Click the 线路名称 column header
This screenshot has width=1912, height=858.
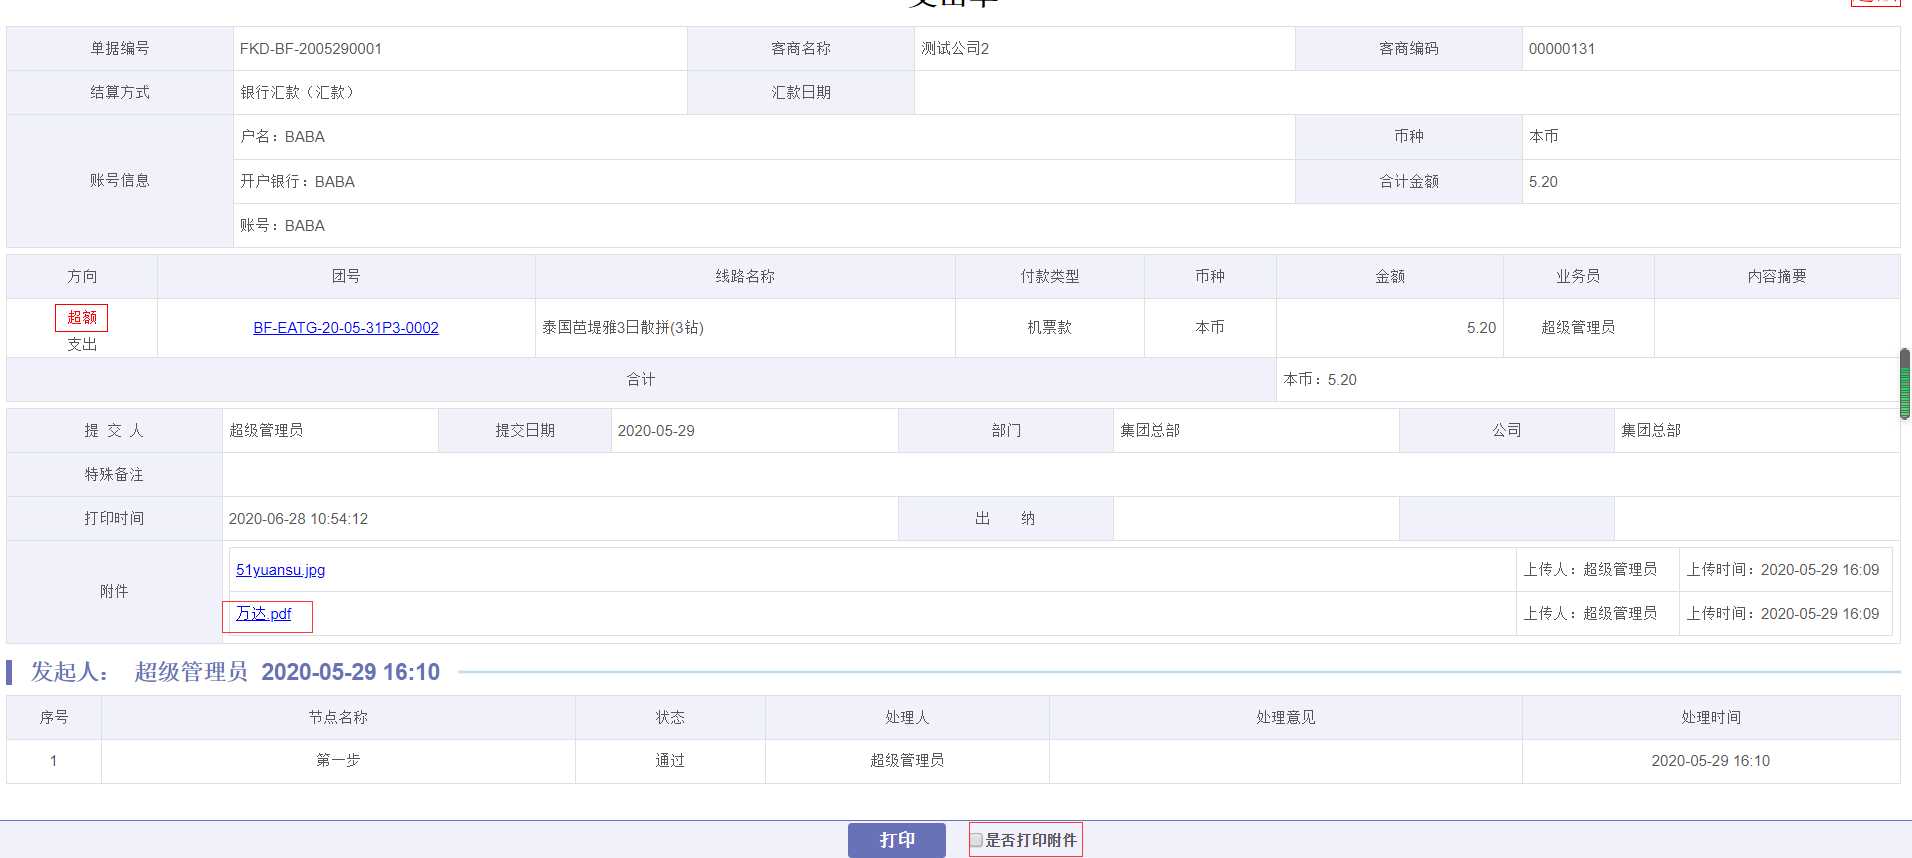745,277
